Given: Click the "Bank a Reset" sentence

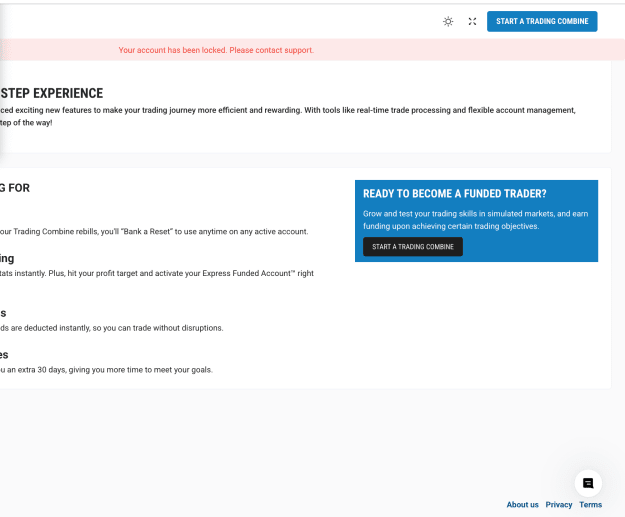Looking at the screenshot, I should [x=154, y=232].
